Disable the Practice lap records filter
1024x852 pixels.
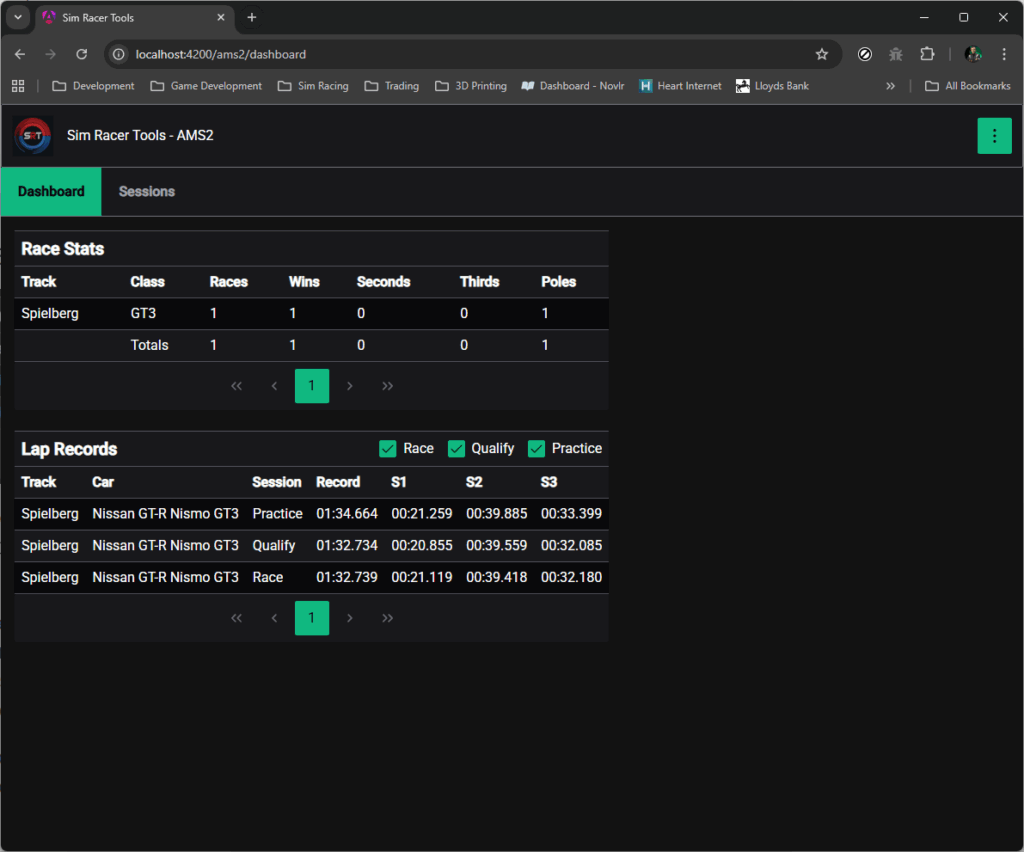[x=537, y=449]
